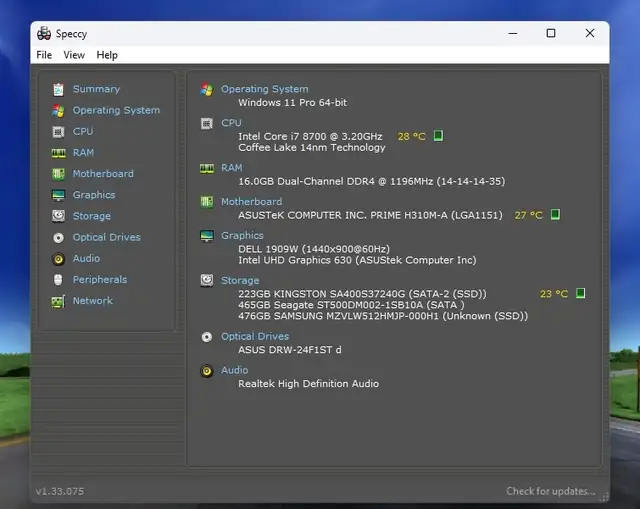Show Motherboard details from the sidebar
The height and width of the screenshot is (509, 640).
click(103, 174)
